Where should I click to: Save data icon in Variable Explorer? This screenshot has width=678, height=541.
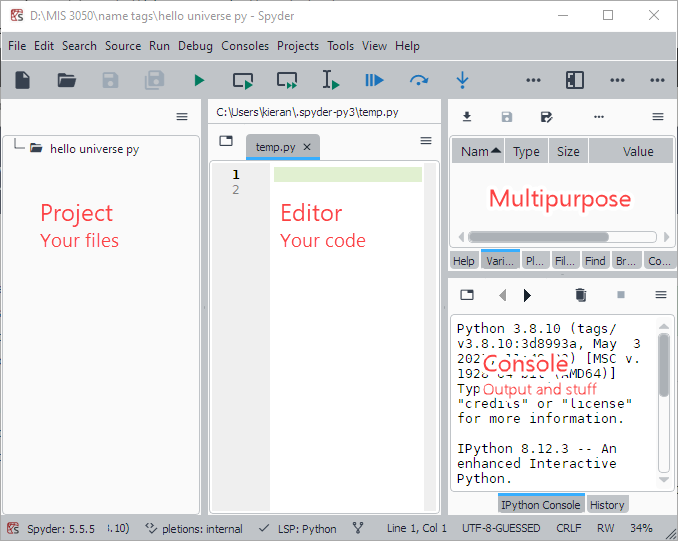(x=507, y=117)
